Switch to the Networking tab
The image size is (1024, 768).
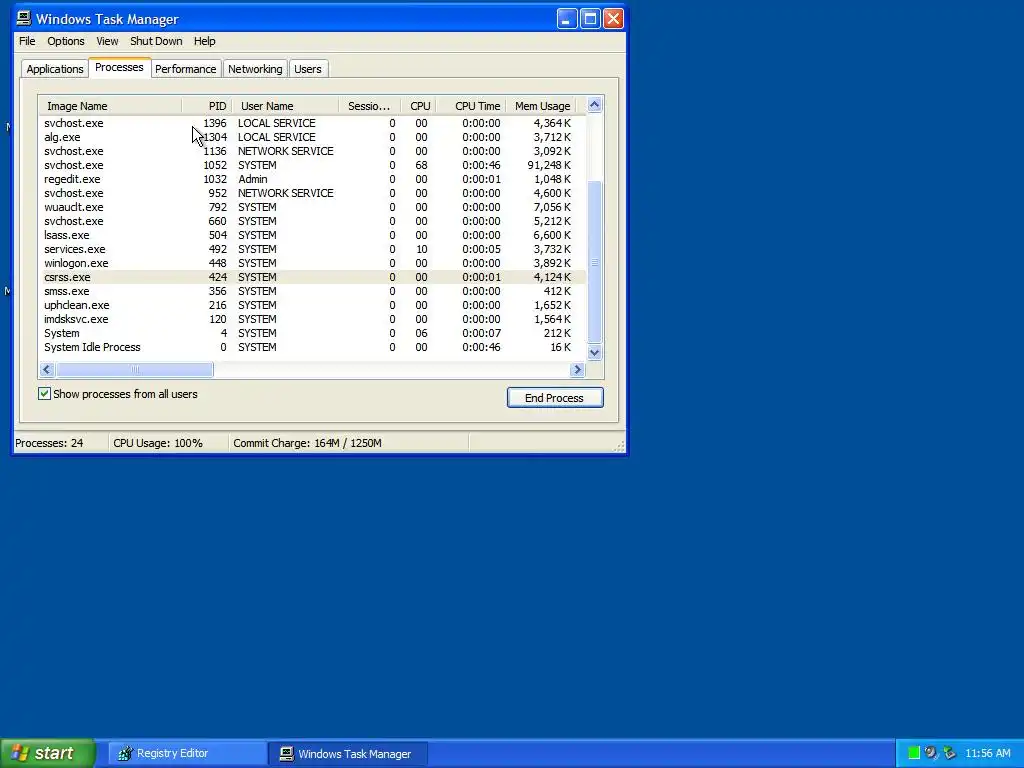pos(255,69)
